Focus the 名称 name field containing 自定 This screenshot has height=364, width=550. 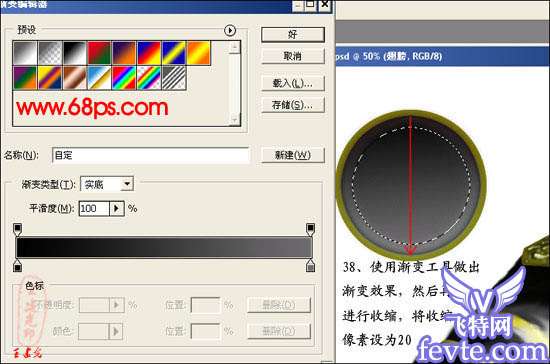(x=151, y=155)
